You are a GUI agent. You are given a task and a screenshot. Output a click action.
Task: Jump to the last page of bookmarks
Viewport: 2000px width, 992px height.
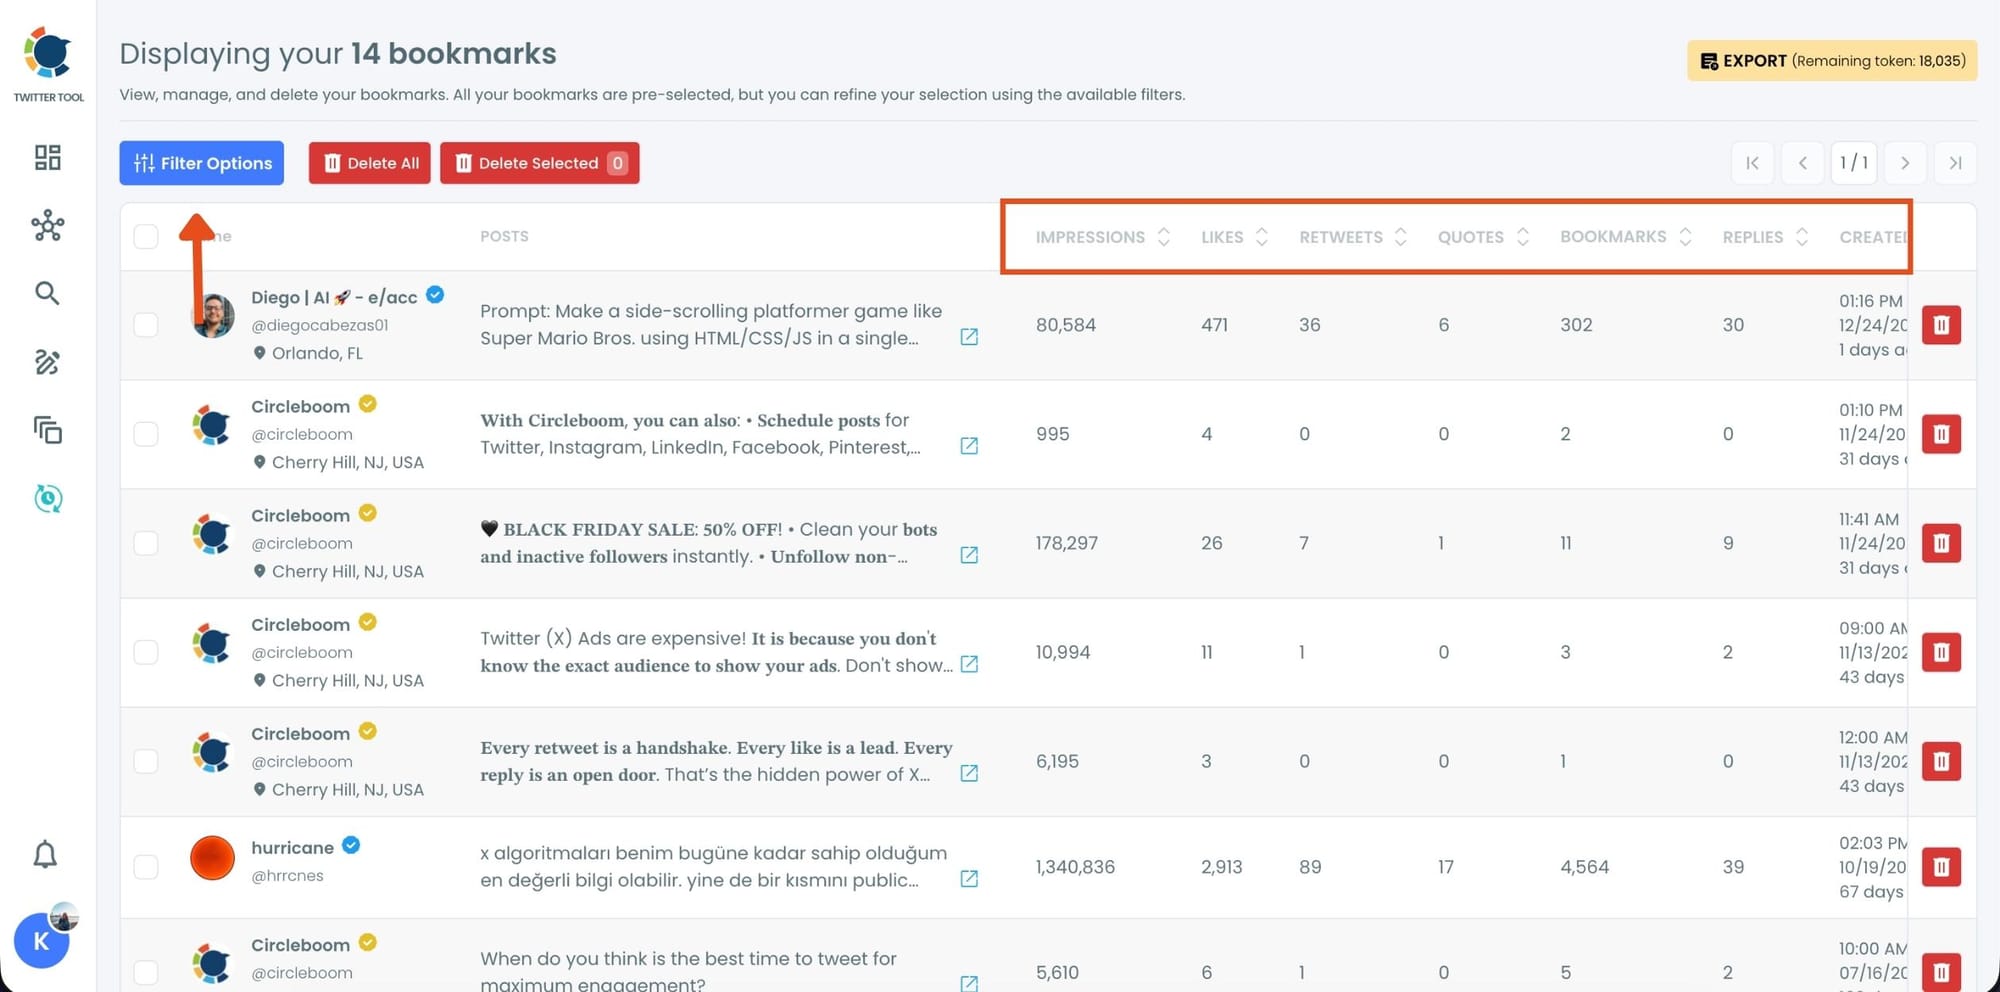tap(1955, 163)
